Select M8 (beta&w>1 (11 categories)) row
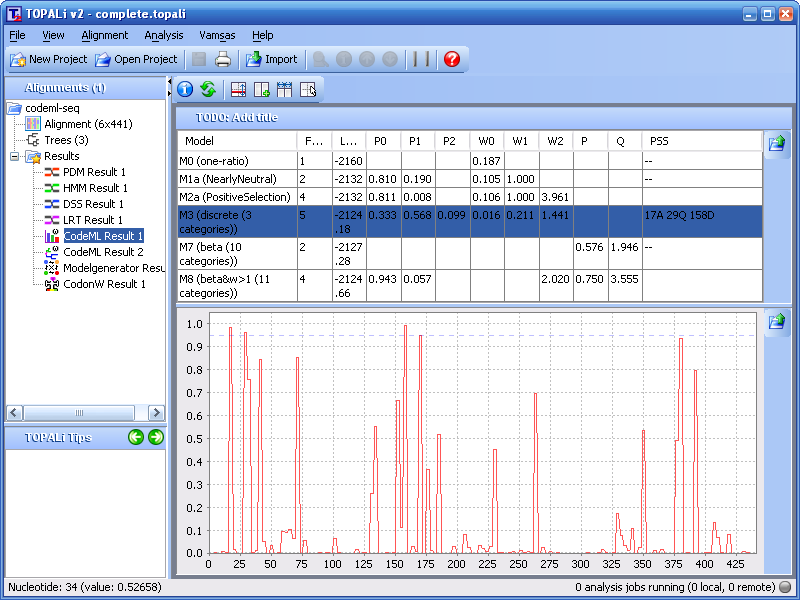The height and width of the screenshot is (600, 800). (x=470, y=286)
